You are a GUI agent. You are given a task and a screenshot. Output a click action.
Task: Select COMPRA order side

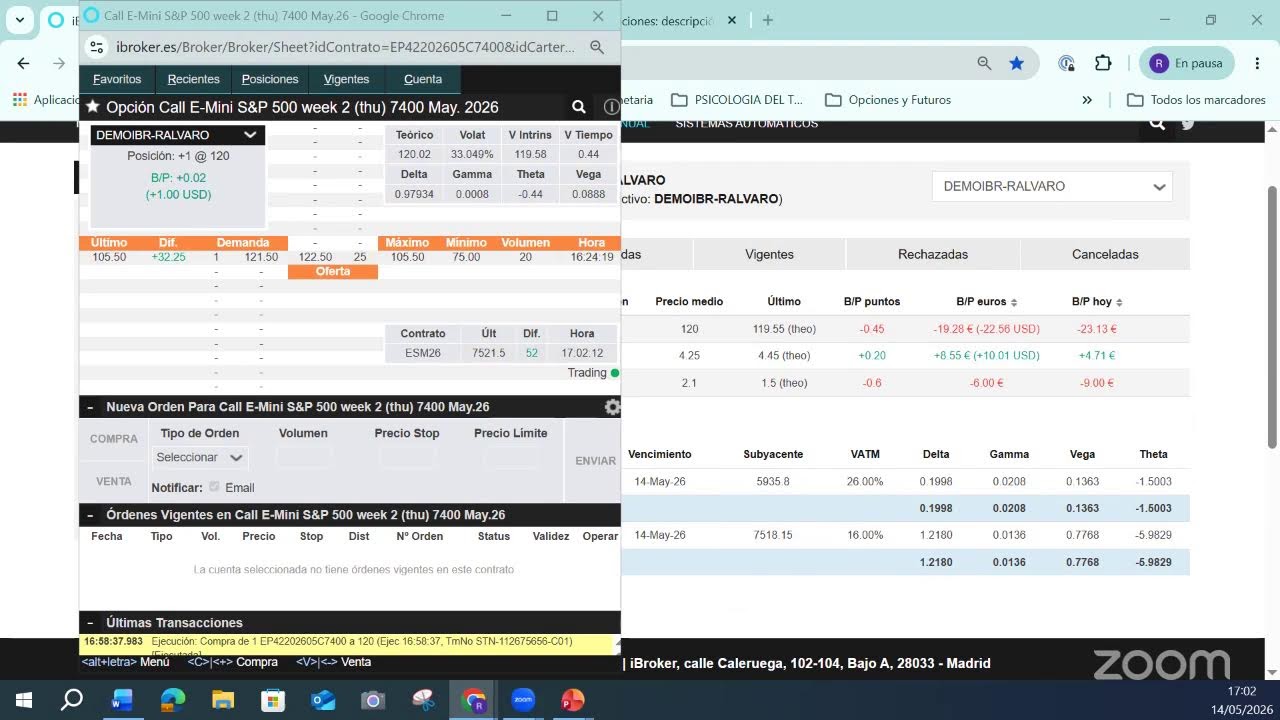(114, 439)
